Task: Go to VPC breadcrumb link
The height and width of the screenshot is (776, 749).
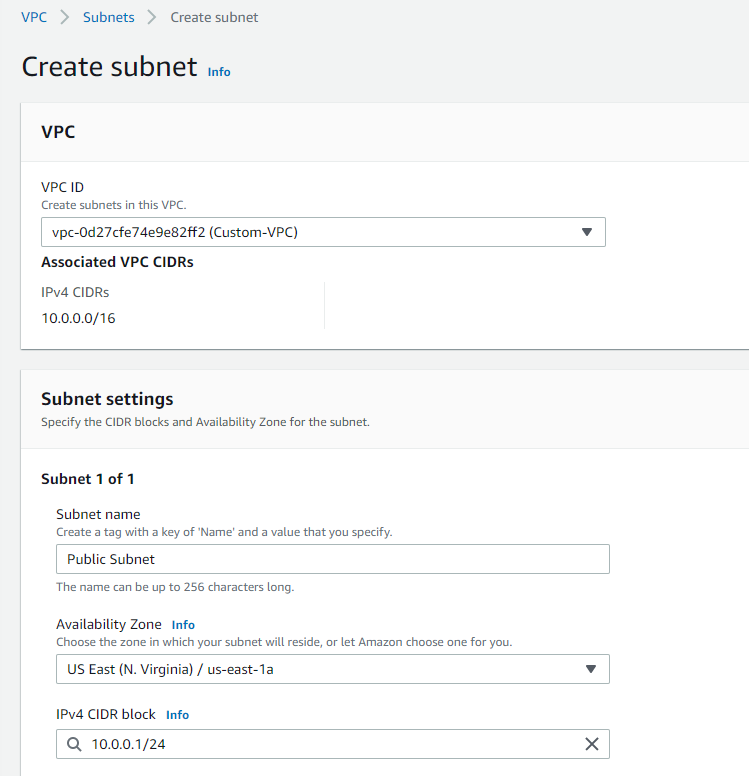Action: pyautogui.click(x=34, y=17)
